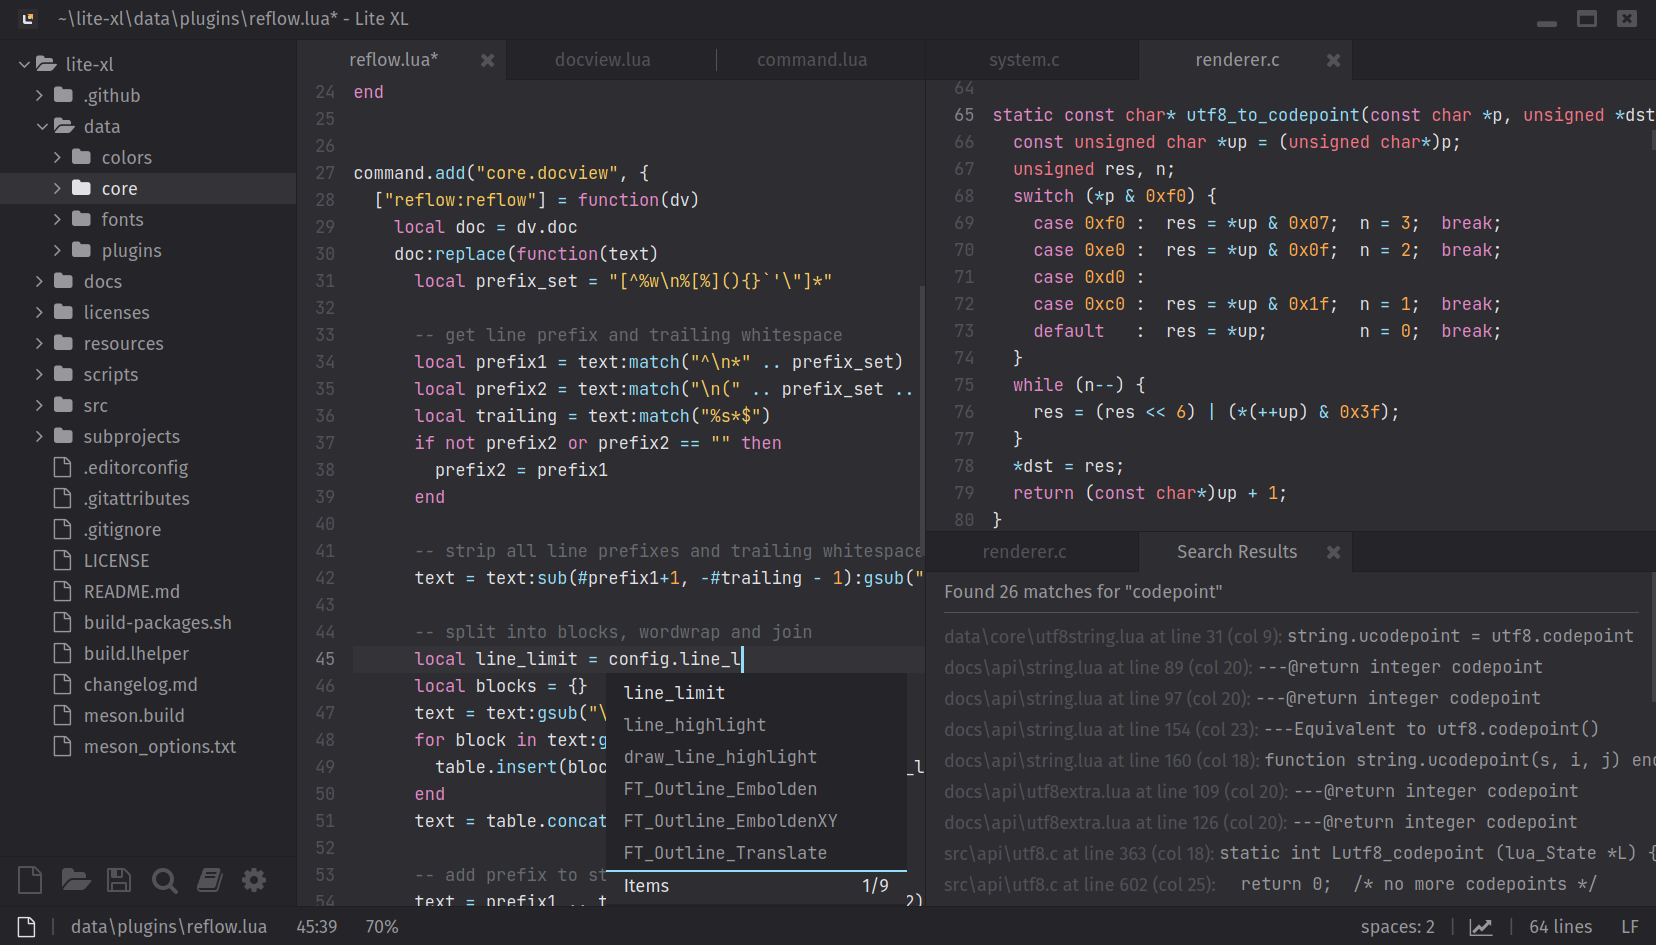Collapse the lite-xl root folder chevron
The width and height of the screenshot is (1656, 945).
24,64
